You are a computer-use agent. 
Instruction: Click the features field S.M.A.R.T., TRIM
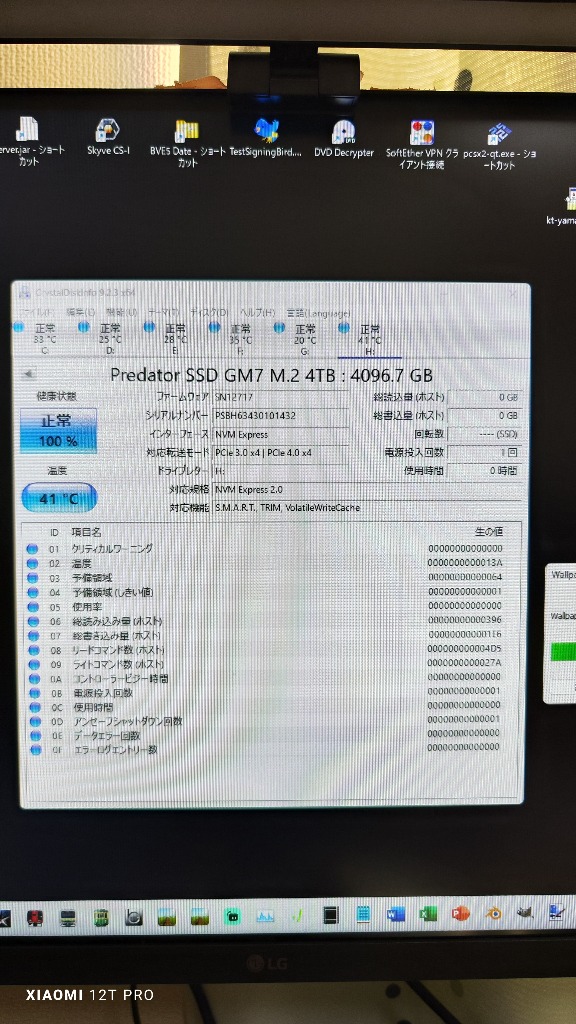[x=367, y=507]
